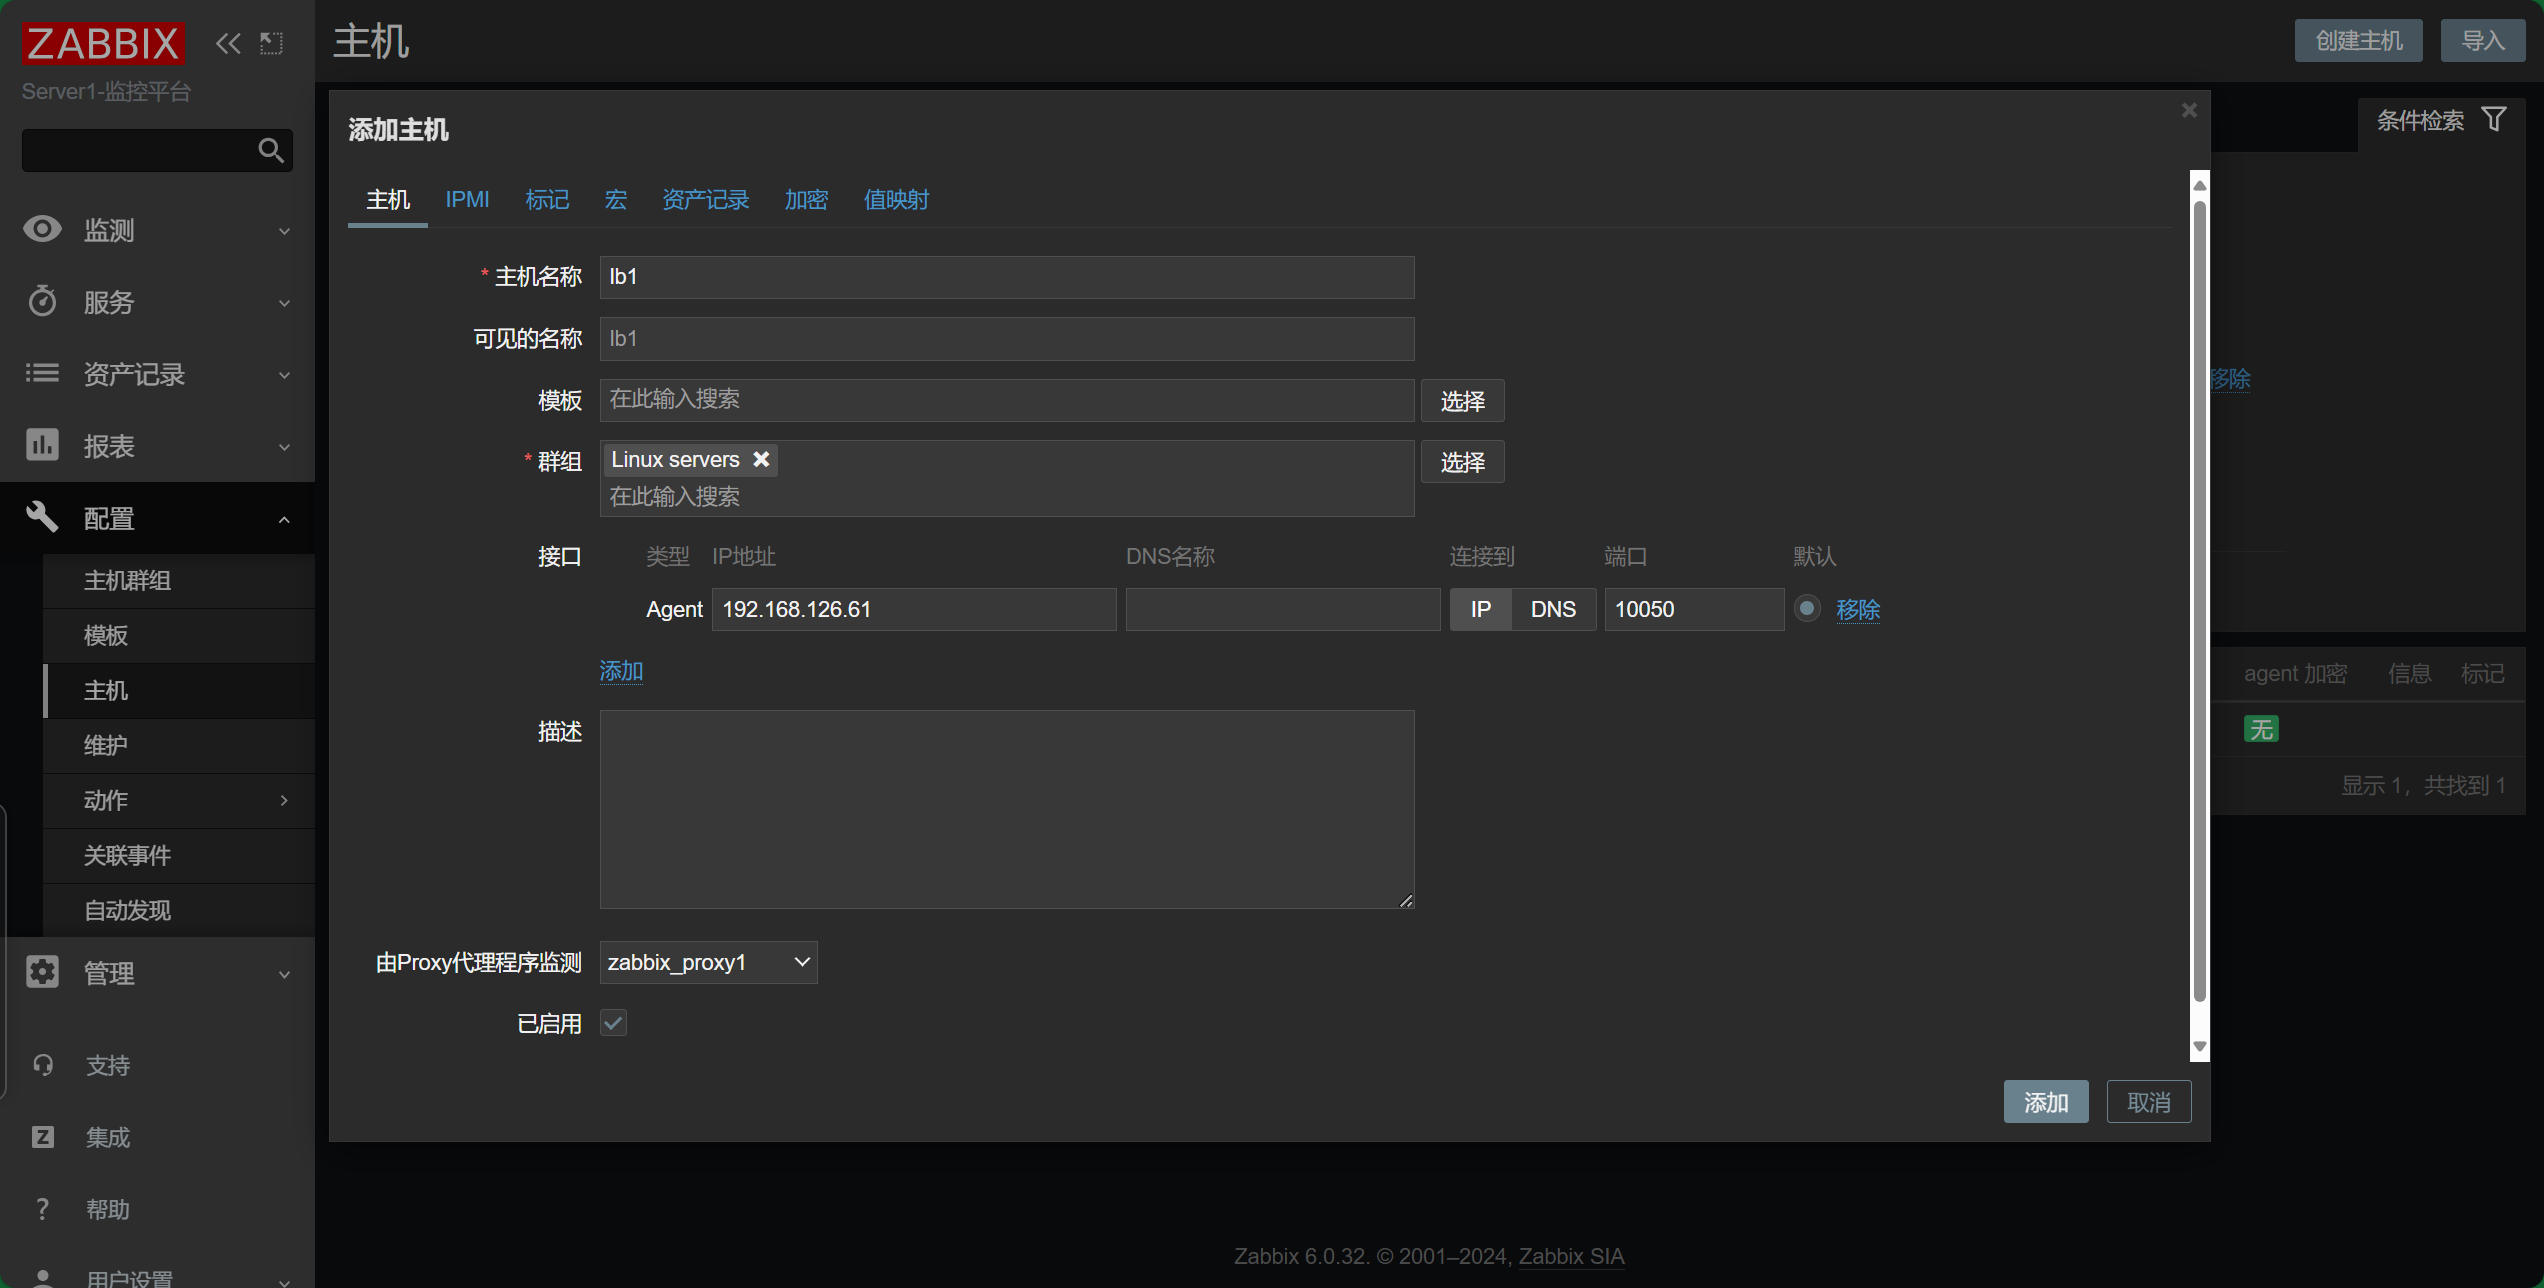This screenshot has width=2544, height=1288.
Task: Open the 宏 tab
Action: pos(616,200)
